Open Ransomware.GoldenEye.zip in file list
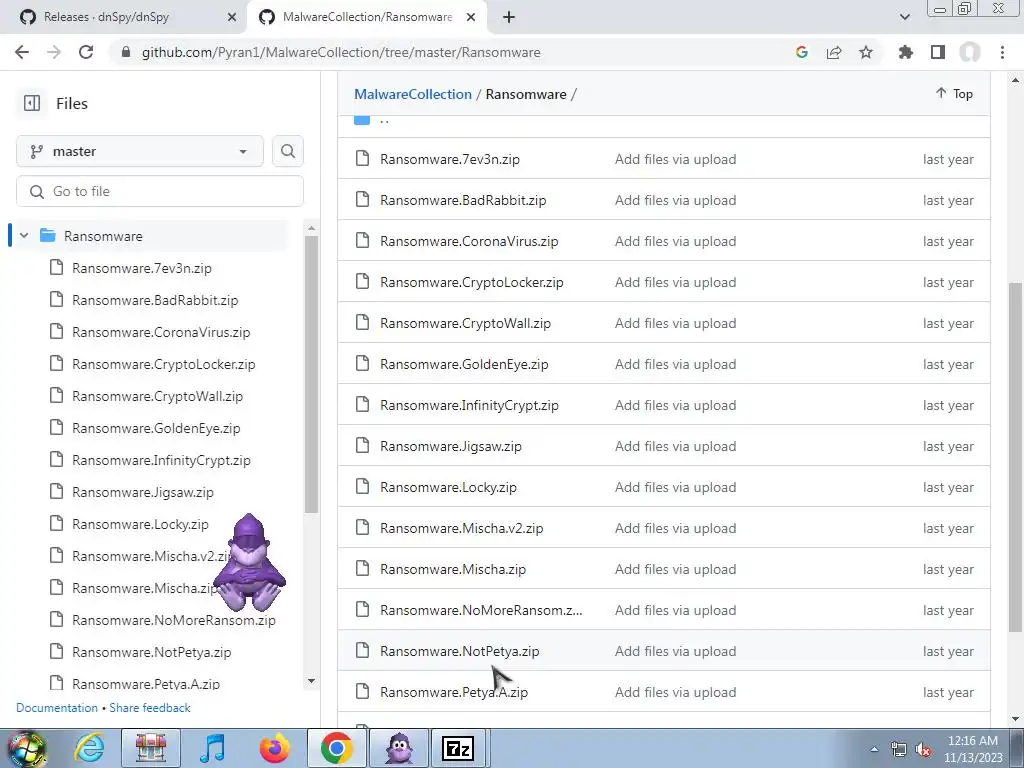This screenshot has width=1024, height=768. point(464,364)
